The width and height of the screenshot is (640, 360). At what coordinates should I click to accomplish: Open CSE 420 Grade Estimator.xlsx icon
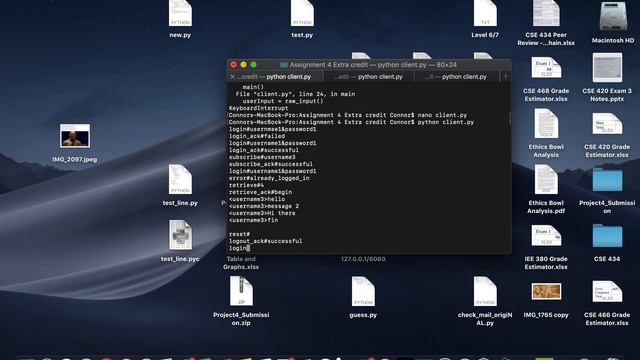(x=607, y=124)
